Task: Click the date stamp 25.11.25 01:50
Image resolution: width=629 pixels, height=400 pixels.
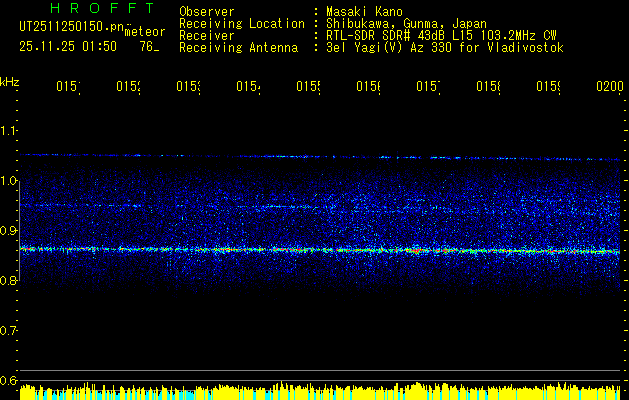Action: point(68,47)
